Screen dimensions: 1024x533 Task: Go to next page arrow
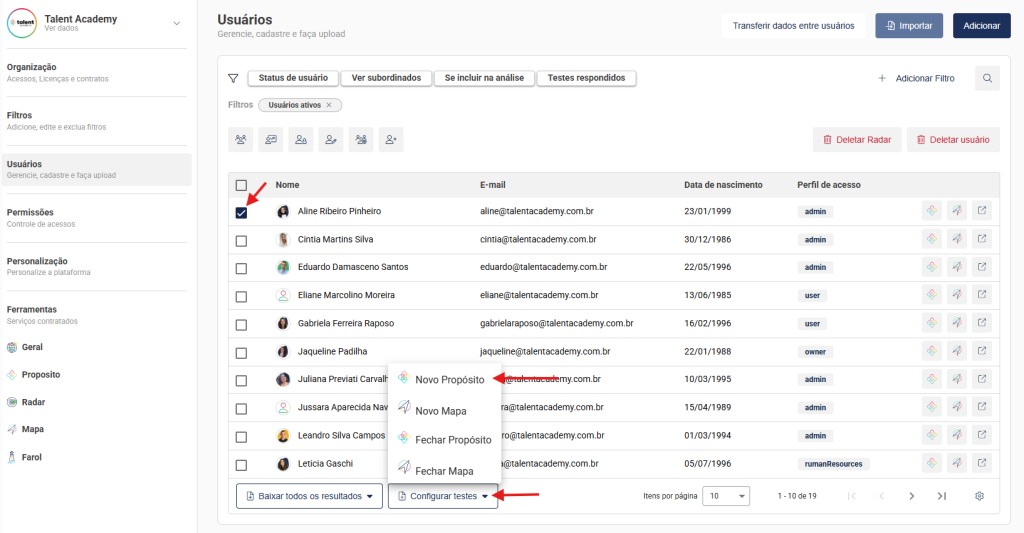tap(911, 496)
